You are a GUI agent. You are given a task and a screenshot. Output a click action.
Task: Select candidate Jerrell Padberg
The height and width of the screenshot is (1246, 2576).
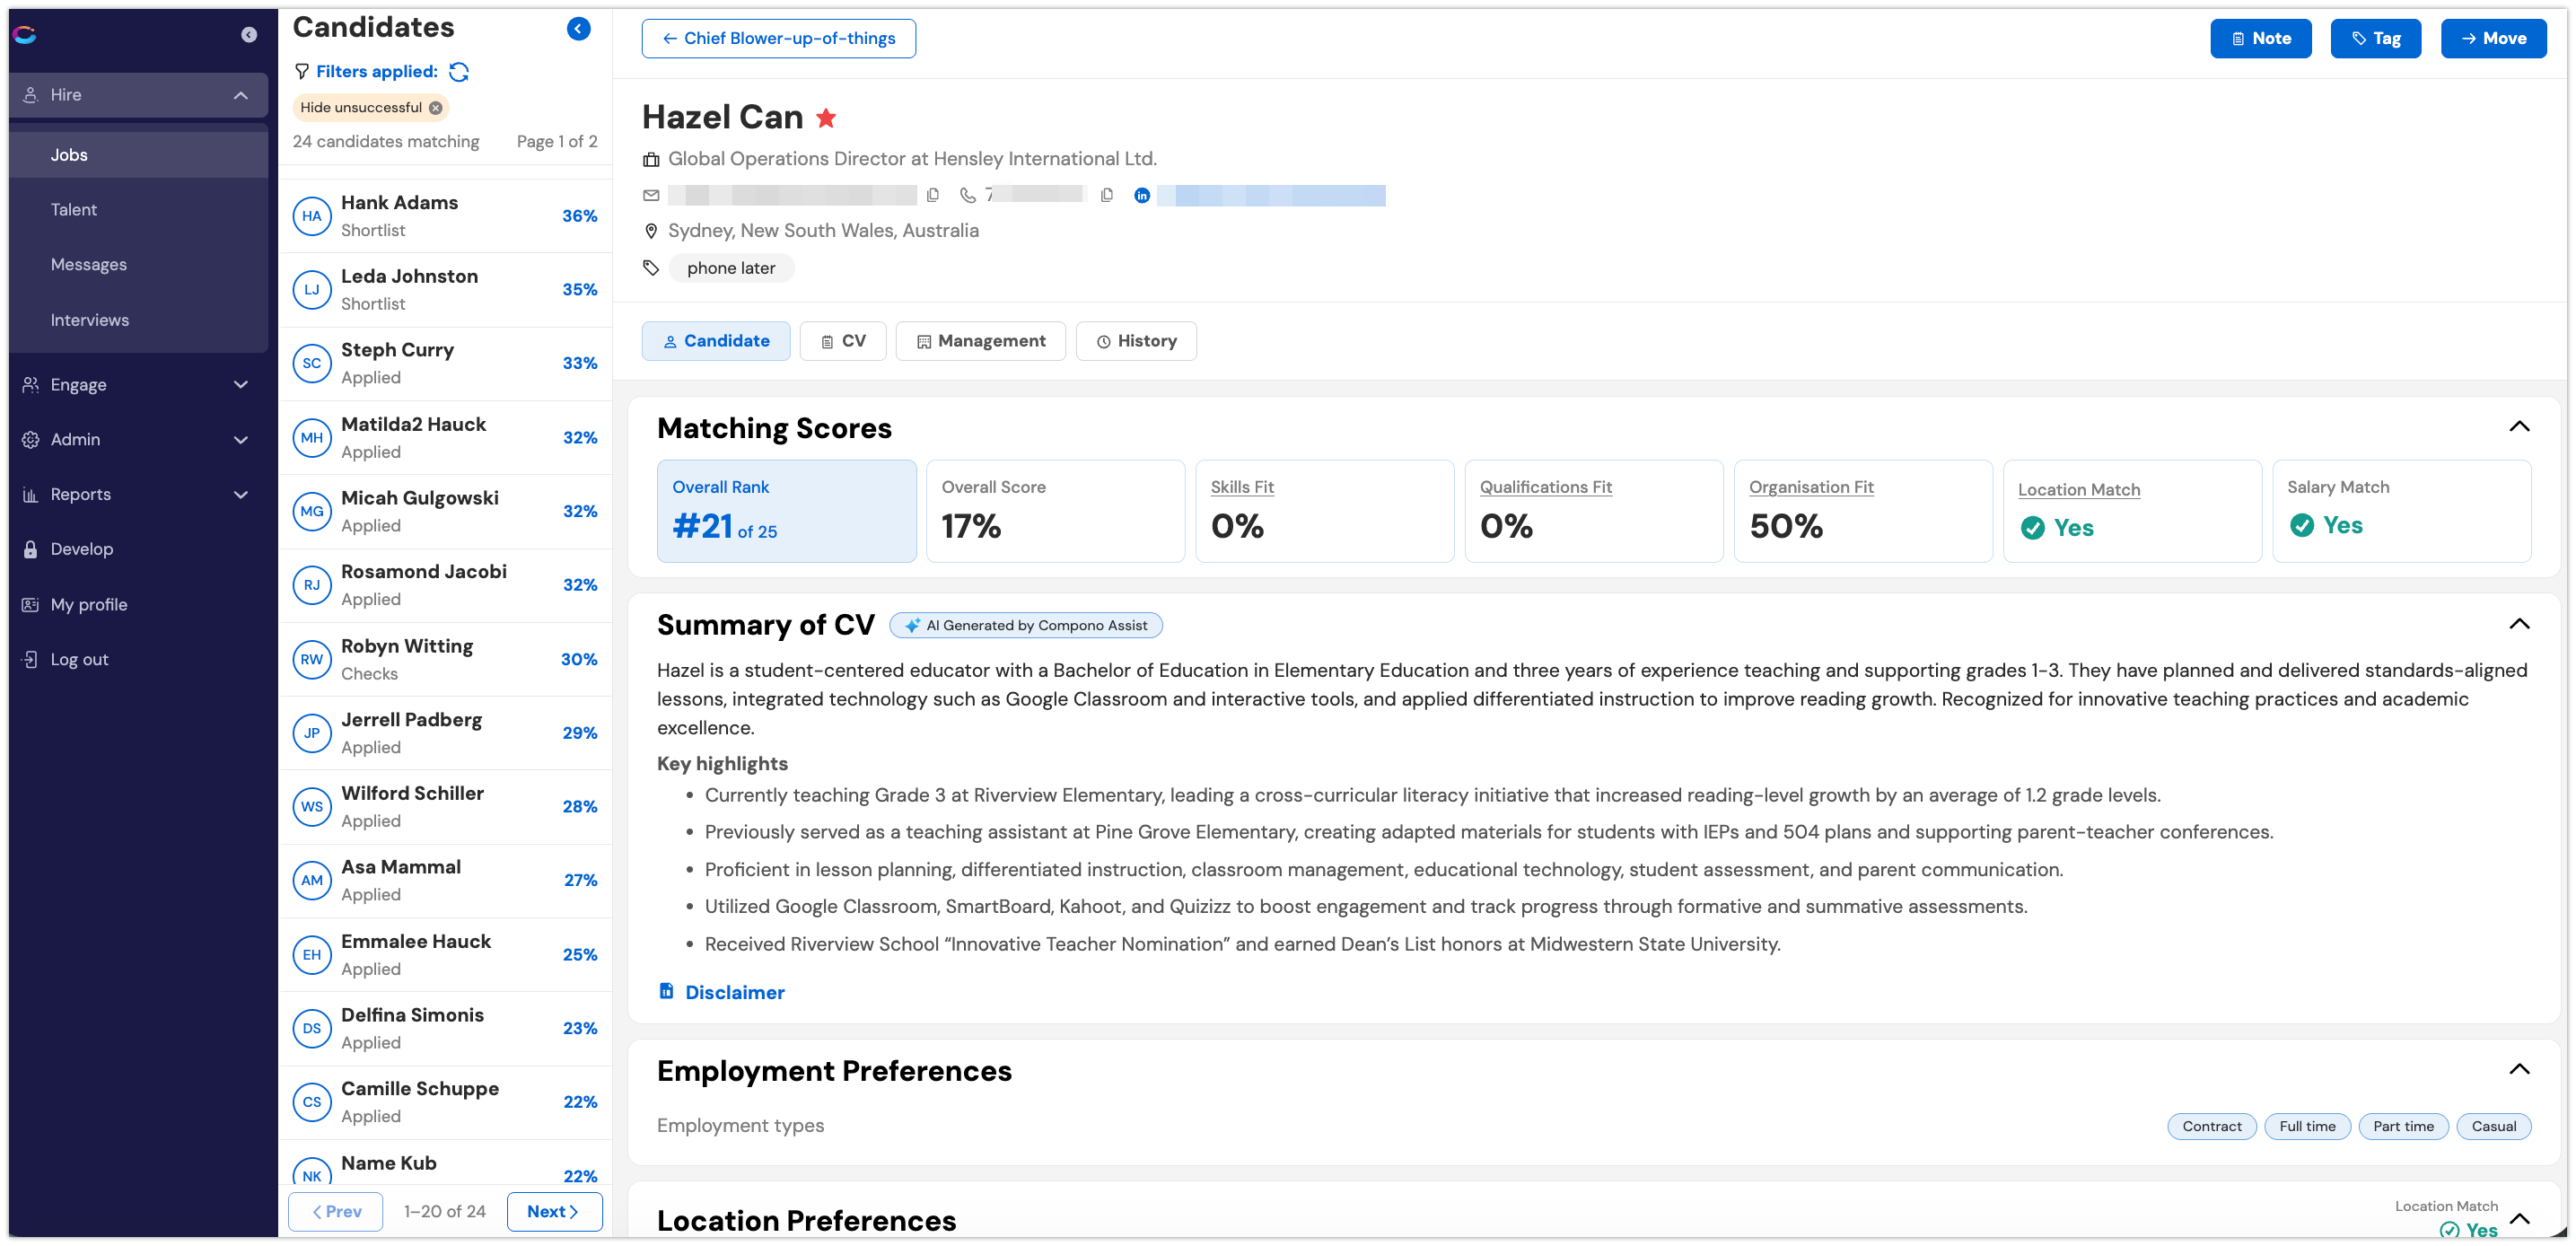click(445, 734)
